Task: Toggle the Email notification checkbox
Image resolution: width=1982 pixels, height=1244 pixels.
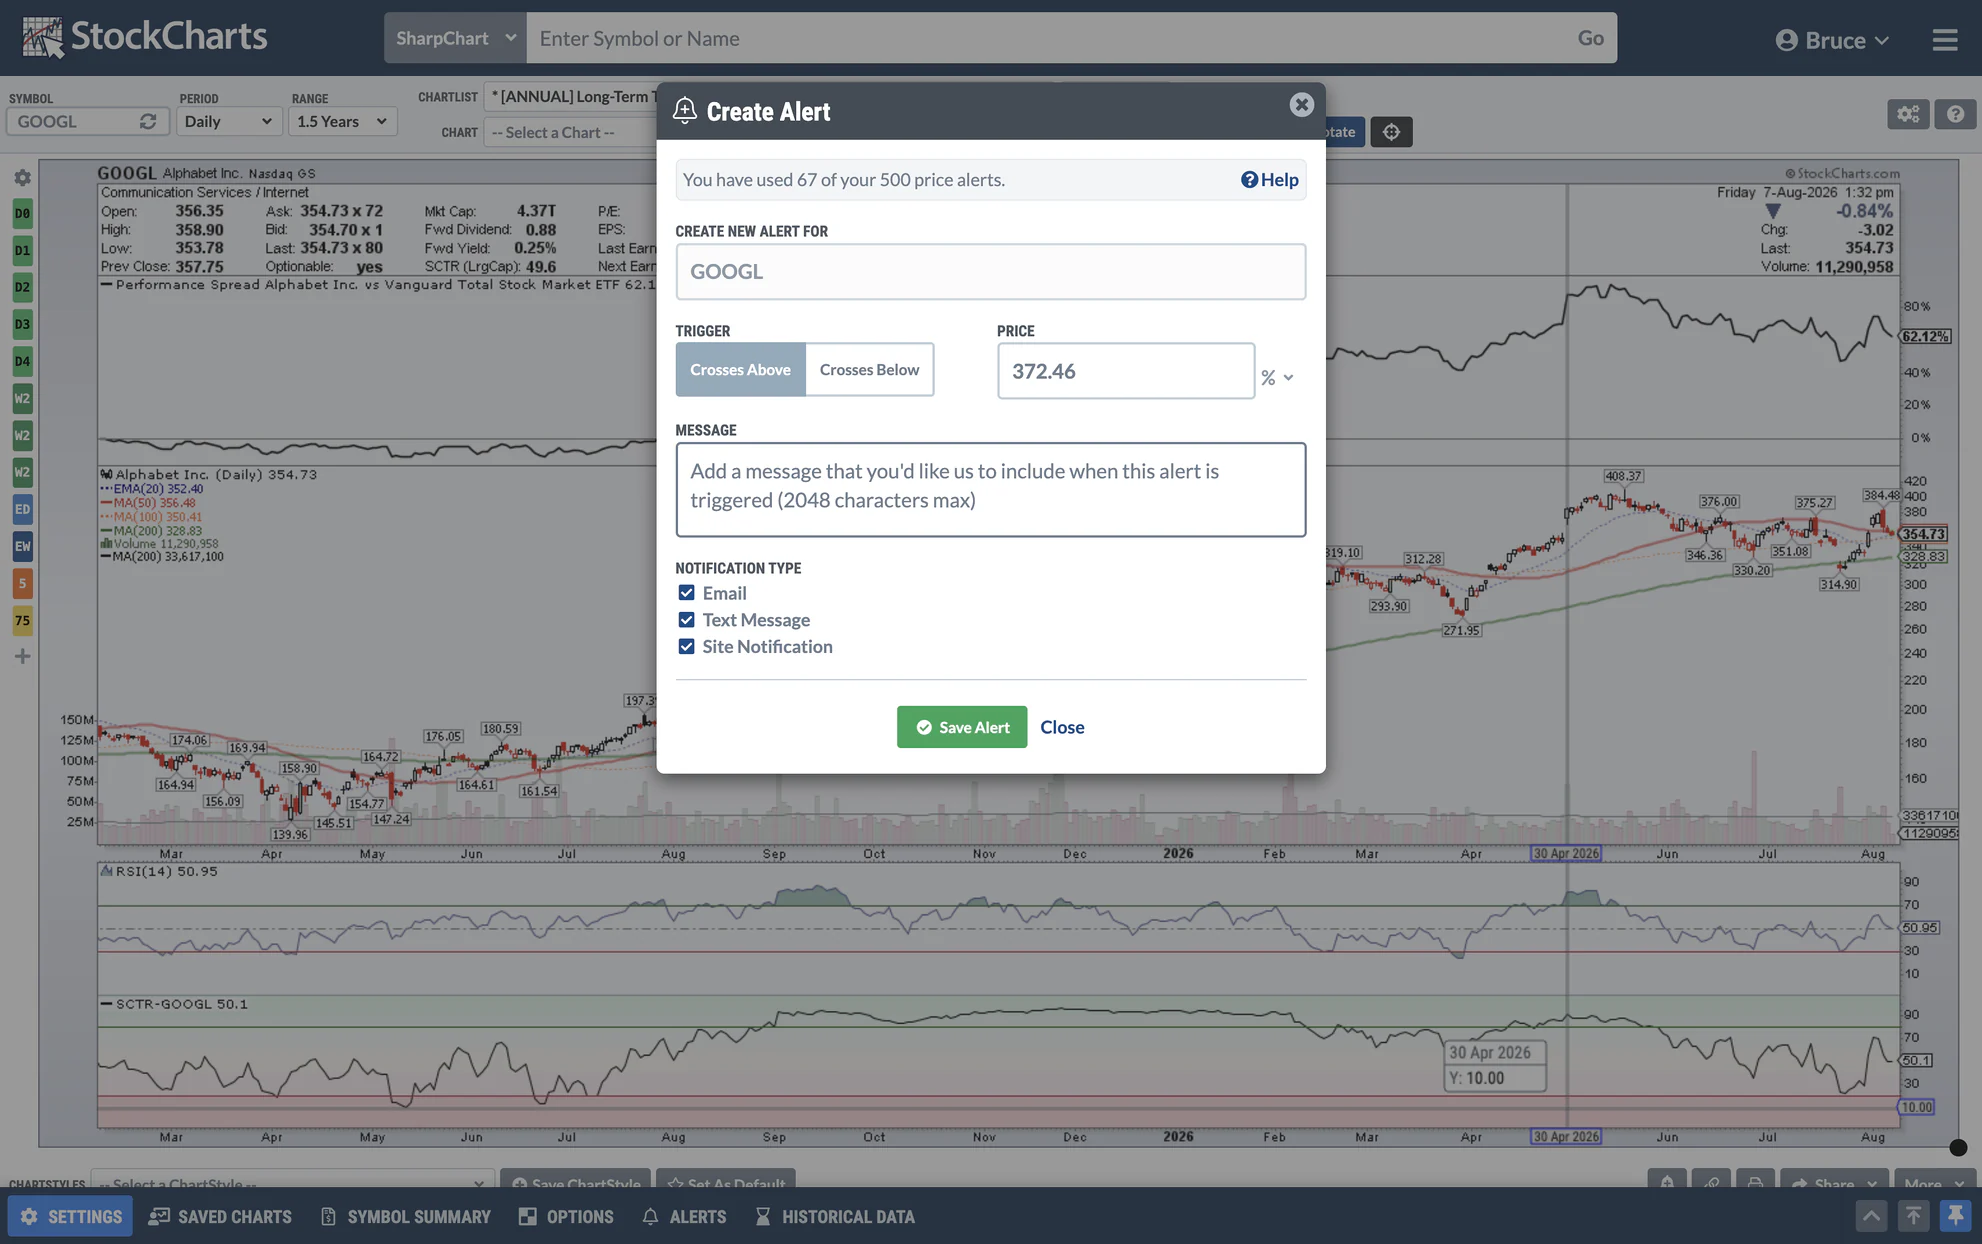Action: pos(686,593)
